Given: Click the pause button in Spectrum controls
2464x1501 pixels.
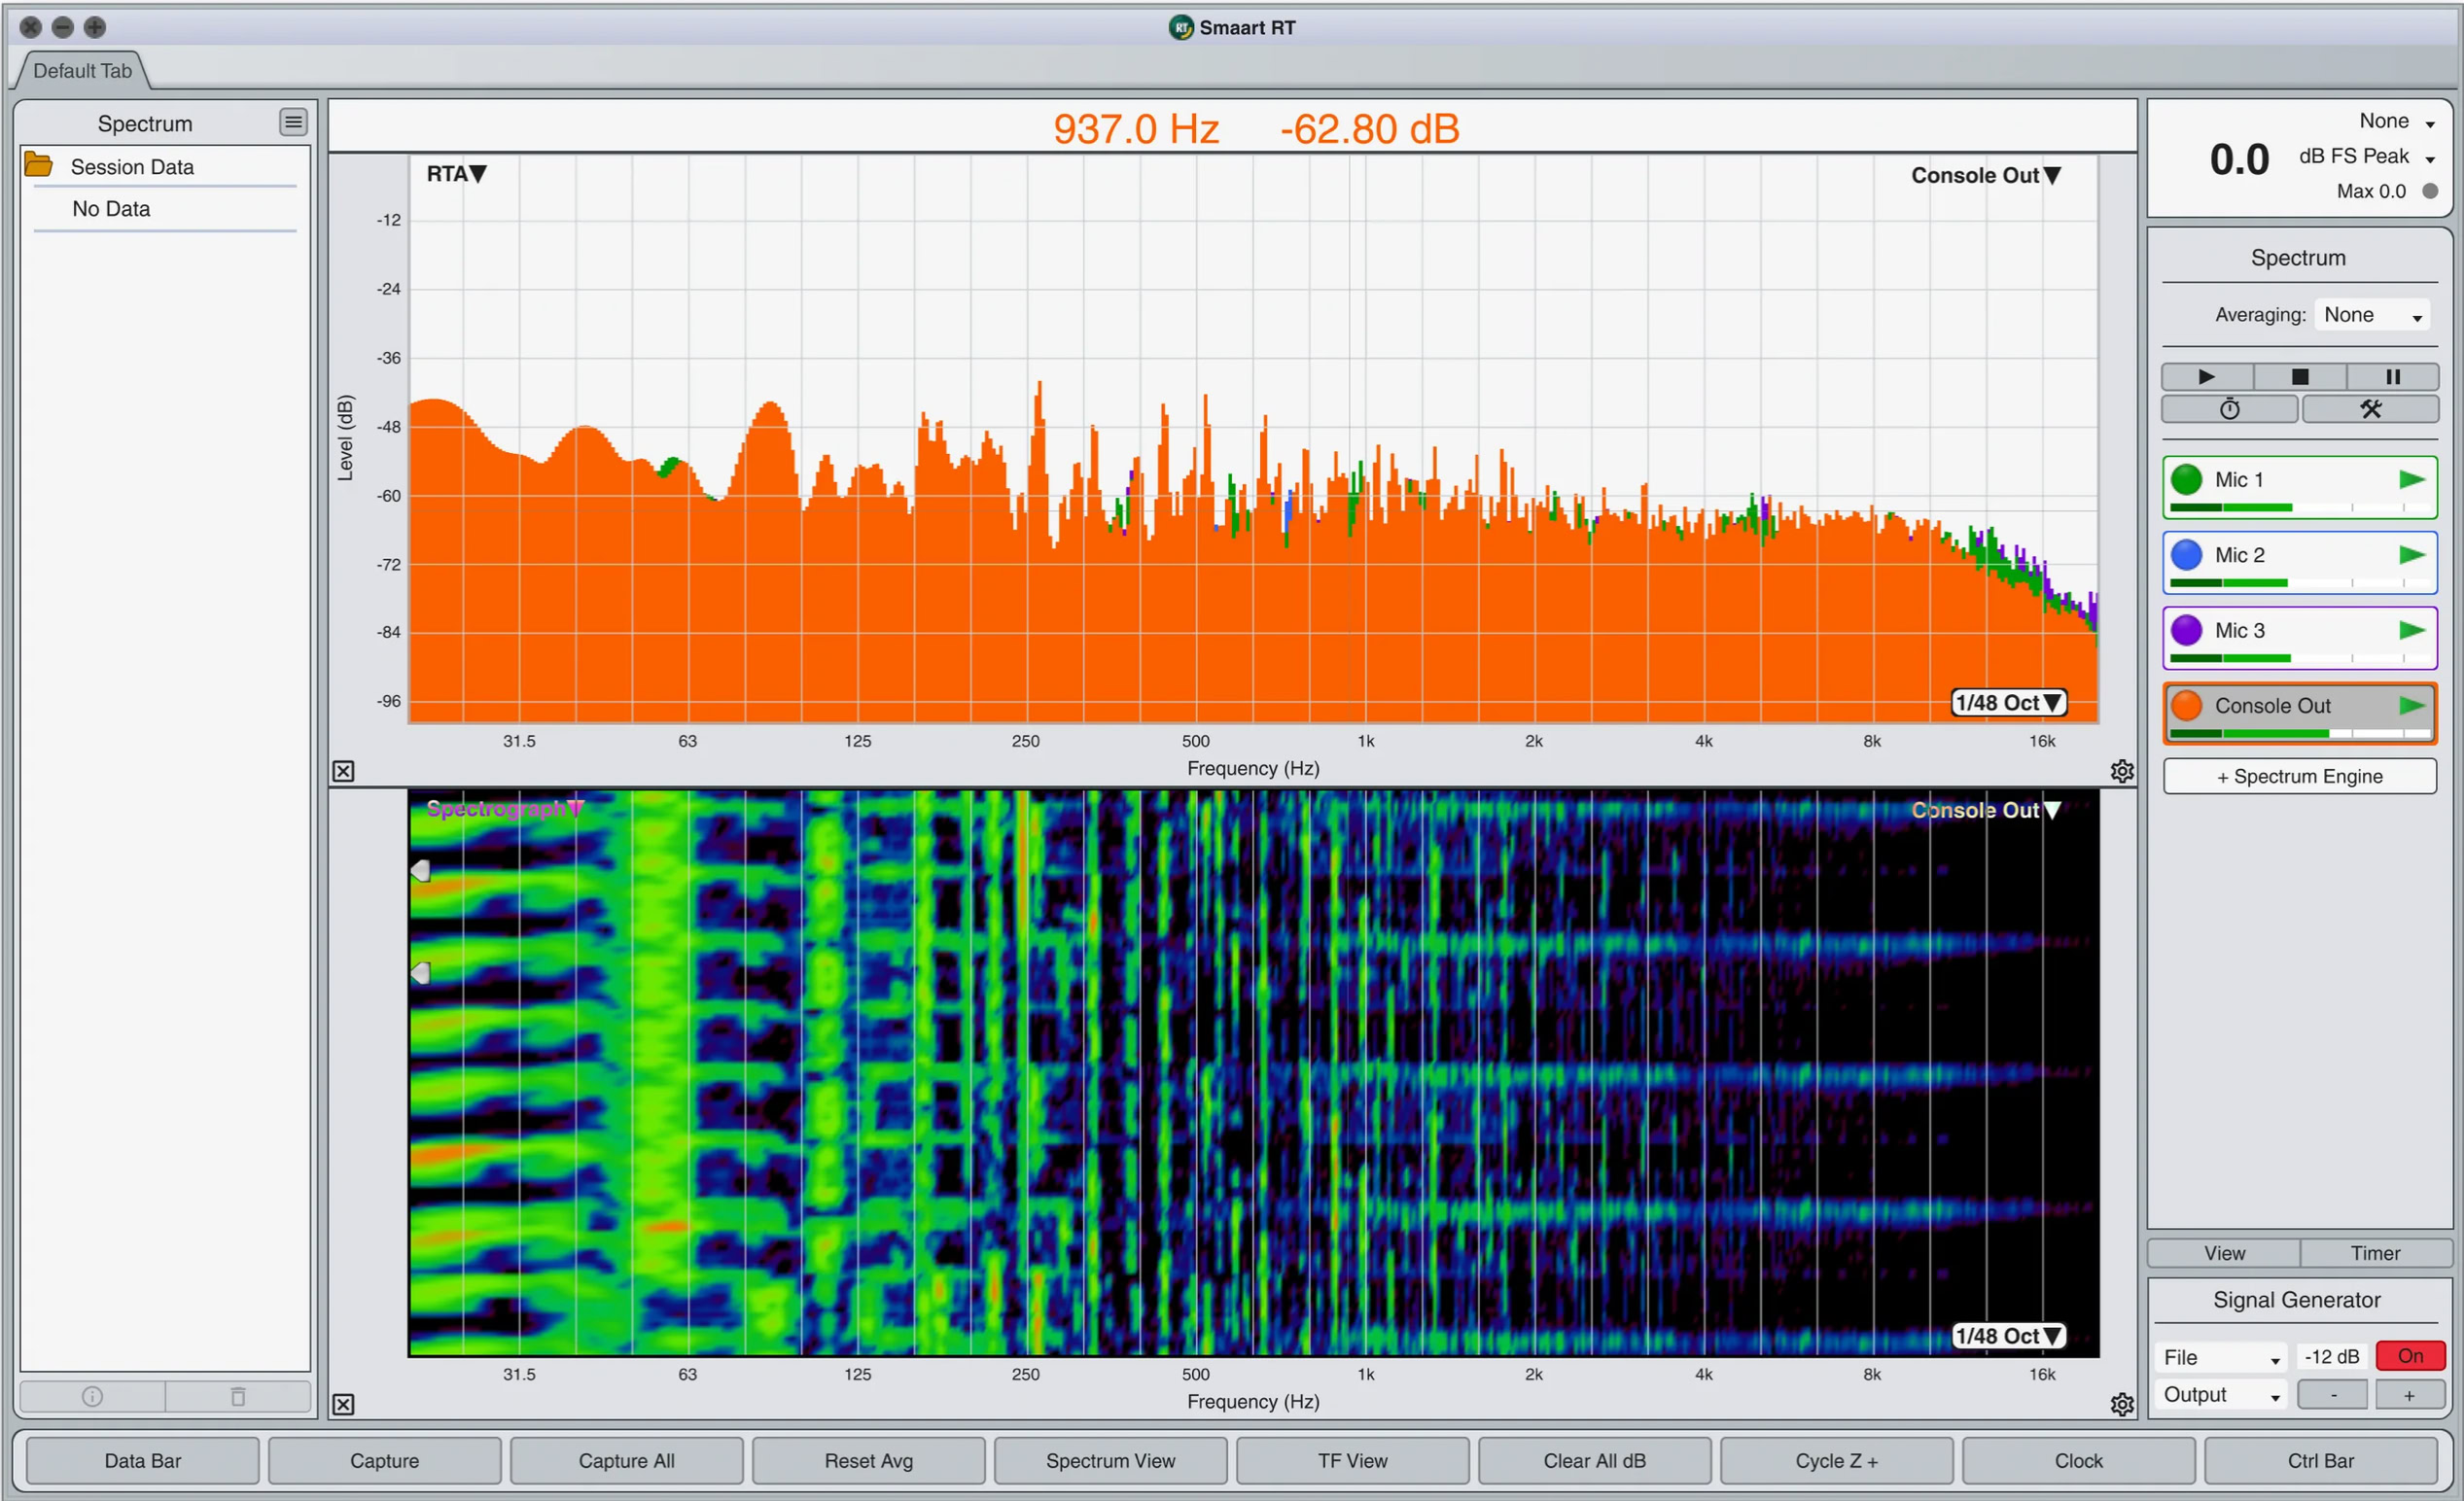Looking at the screenshot, I should [2392, 376].
